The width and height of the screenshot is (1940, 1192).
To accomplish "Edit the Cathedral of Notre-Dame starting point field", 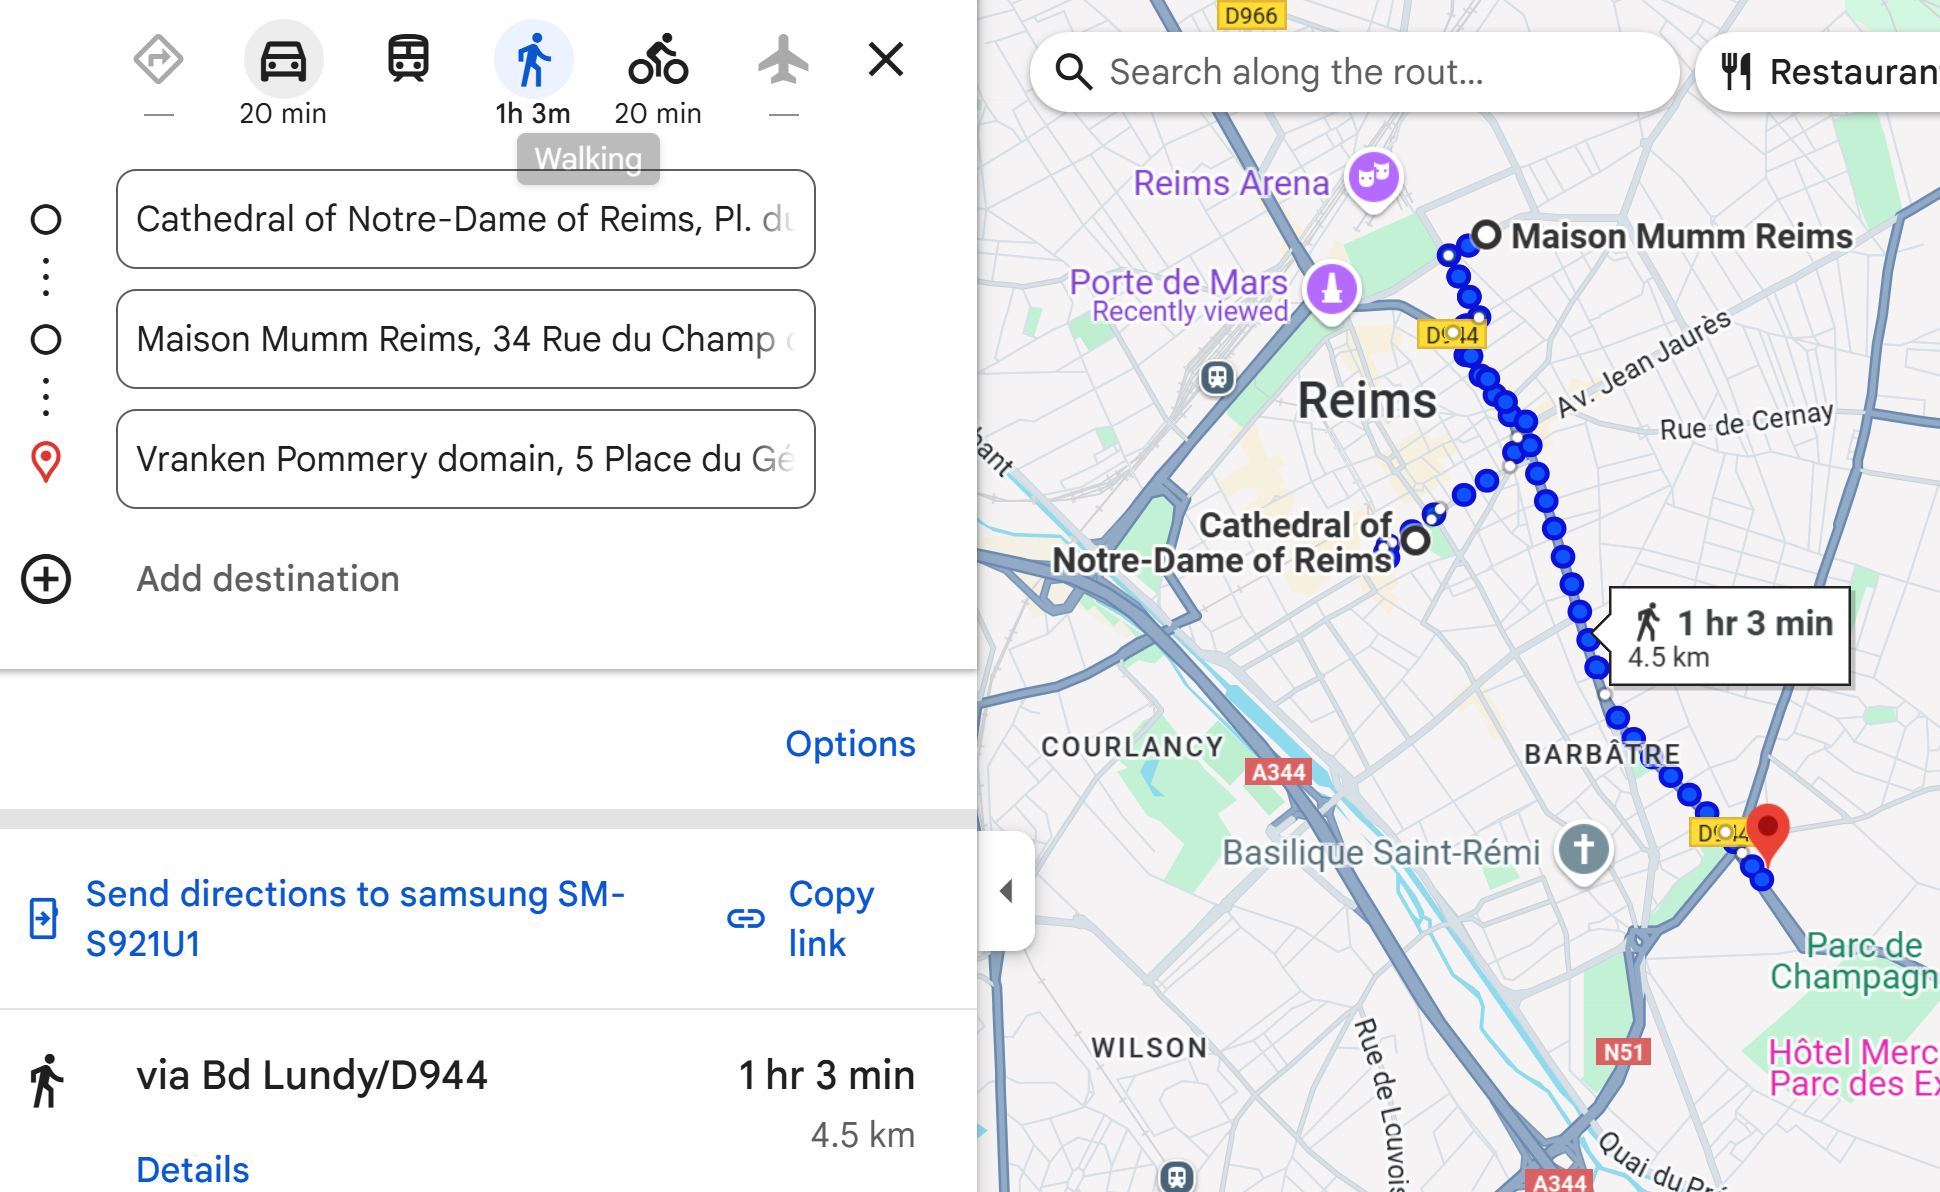I will pyautogui.click(x=466, y=219).
